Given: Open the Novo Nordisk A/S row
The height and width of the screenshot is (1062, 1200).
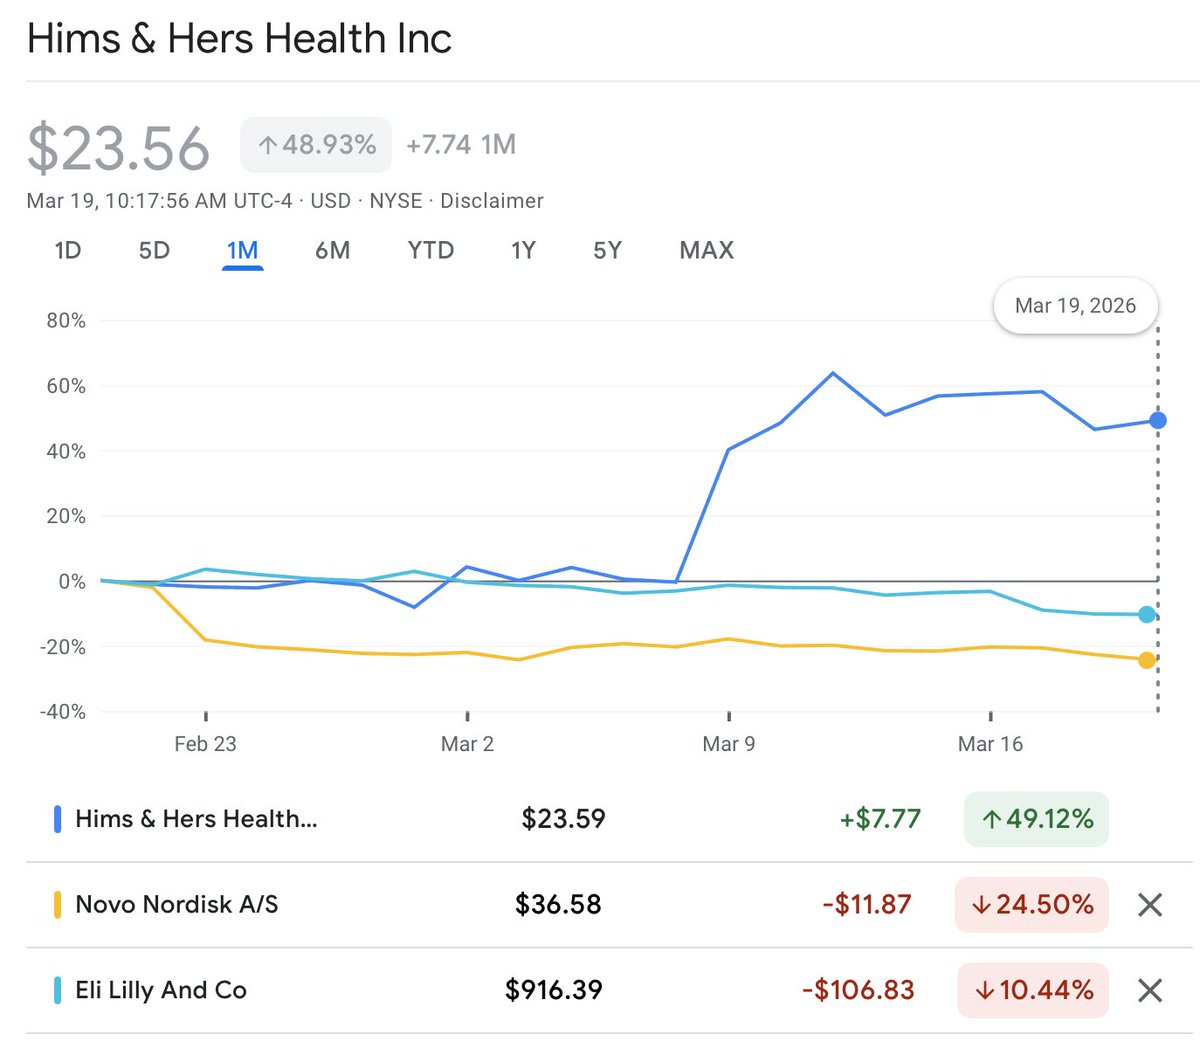Looking at the screenshot, I should (177, 905).
